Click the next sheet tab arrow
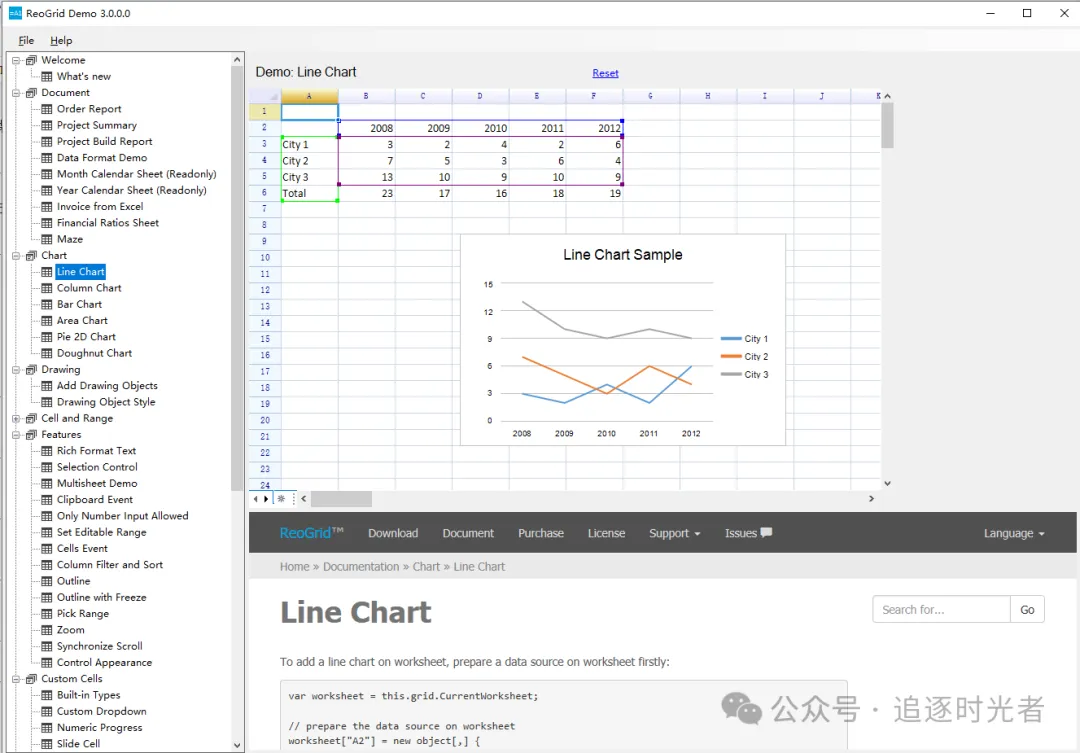 pos(266,499)
